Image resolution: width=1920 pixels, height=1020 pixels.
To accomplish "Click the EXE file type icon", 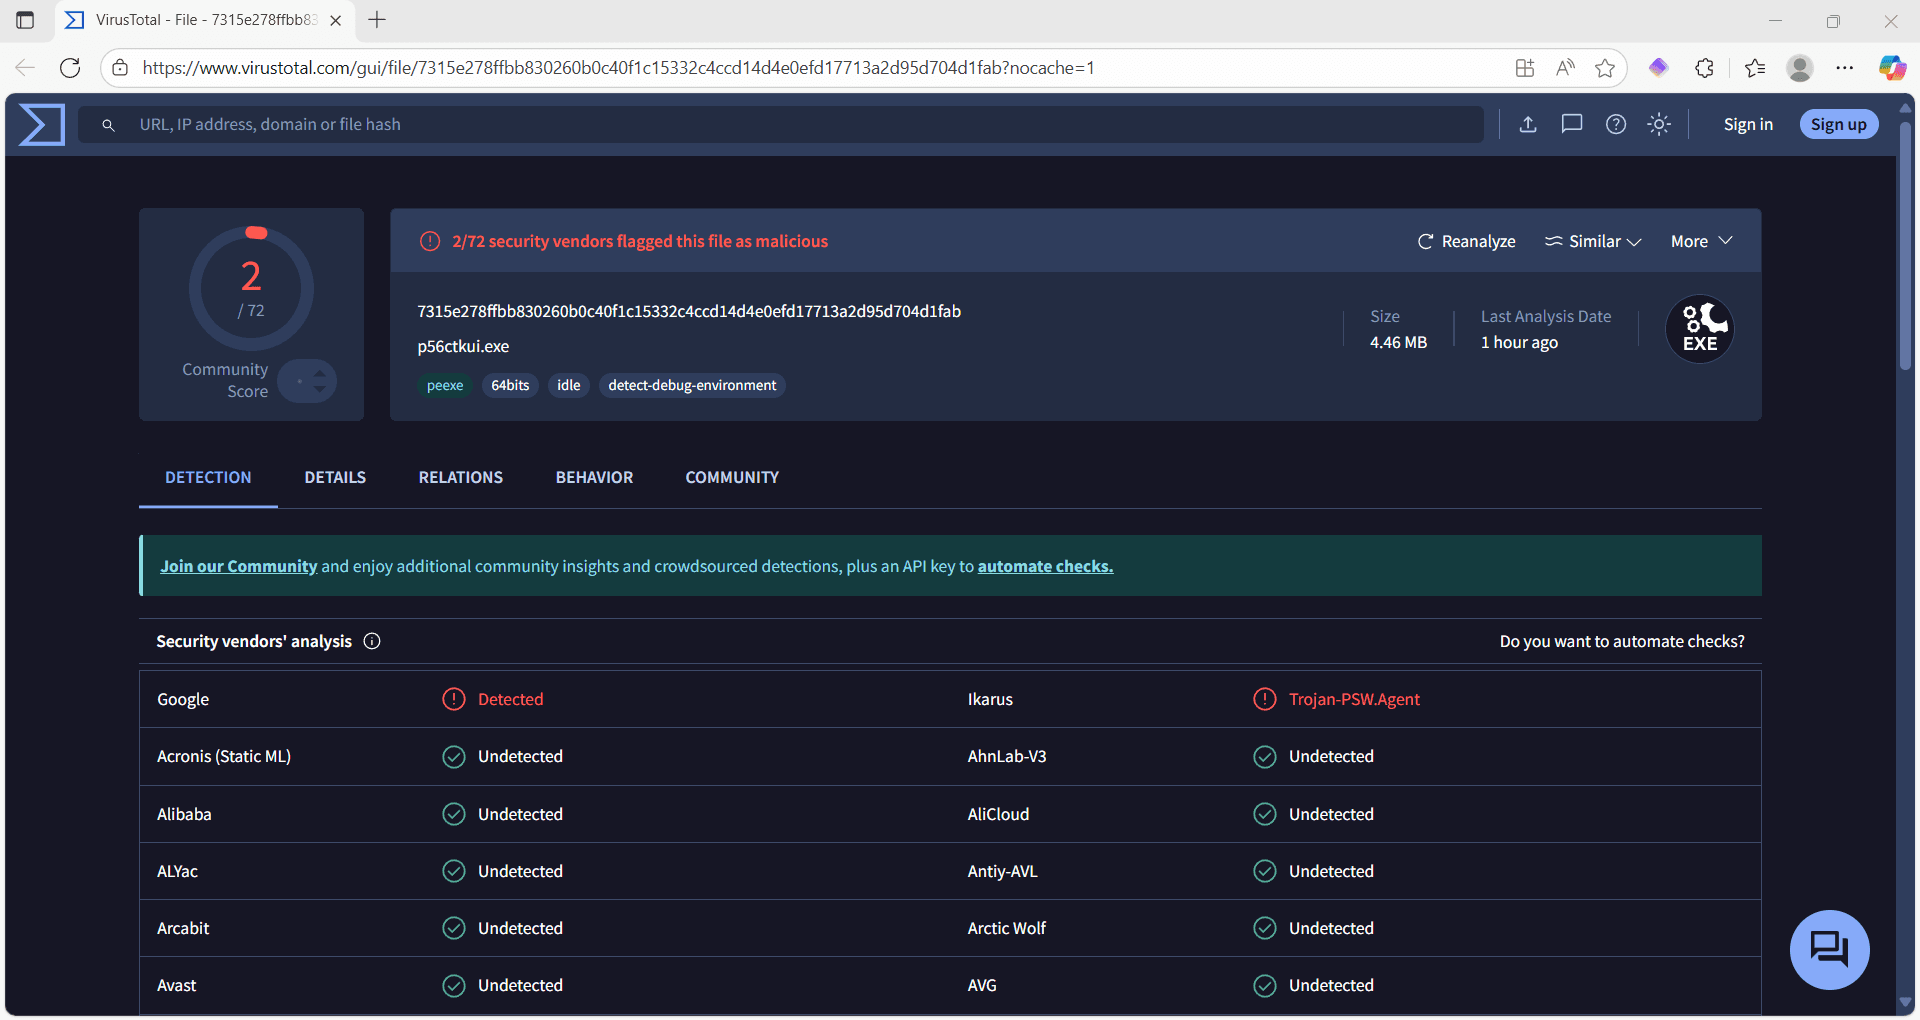I will 1700,329.
